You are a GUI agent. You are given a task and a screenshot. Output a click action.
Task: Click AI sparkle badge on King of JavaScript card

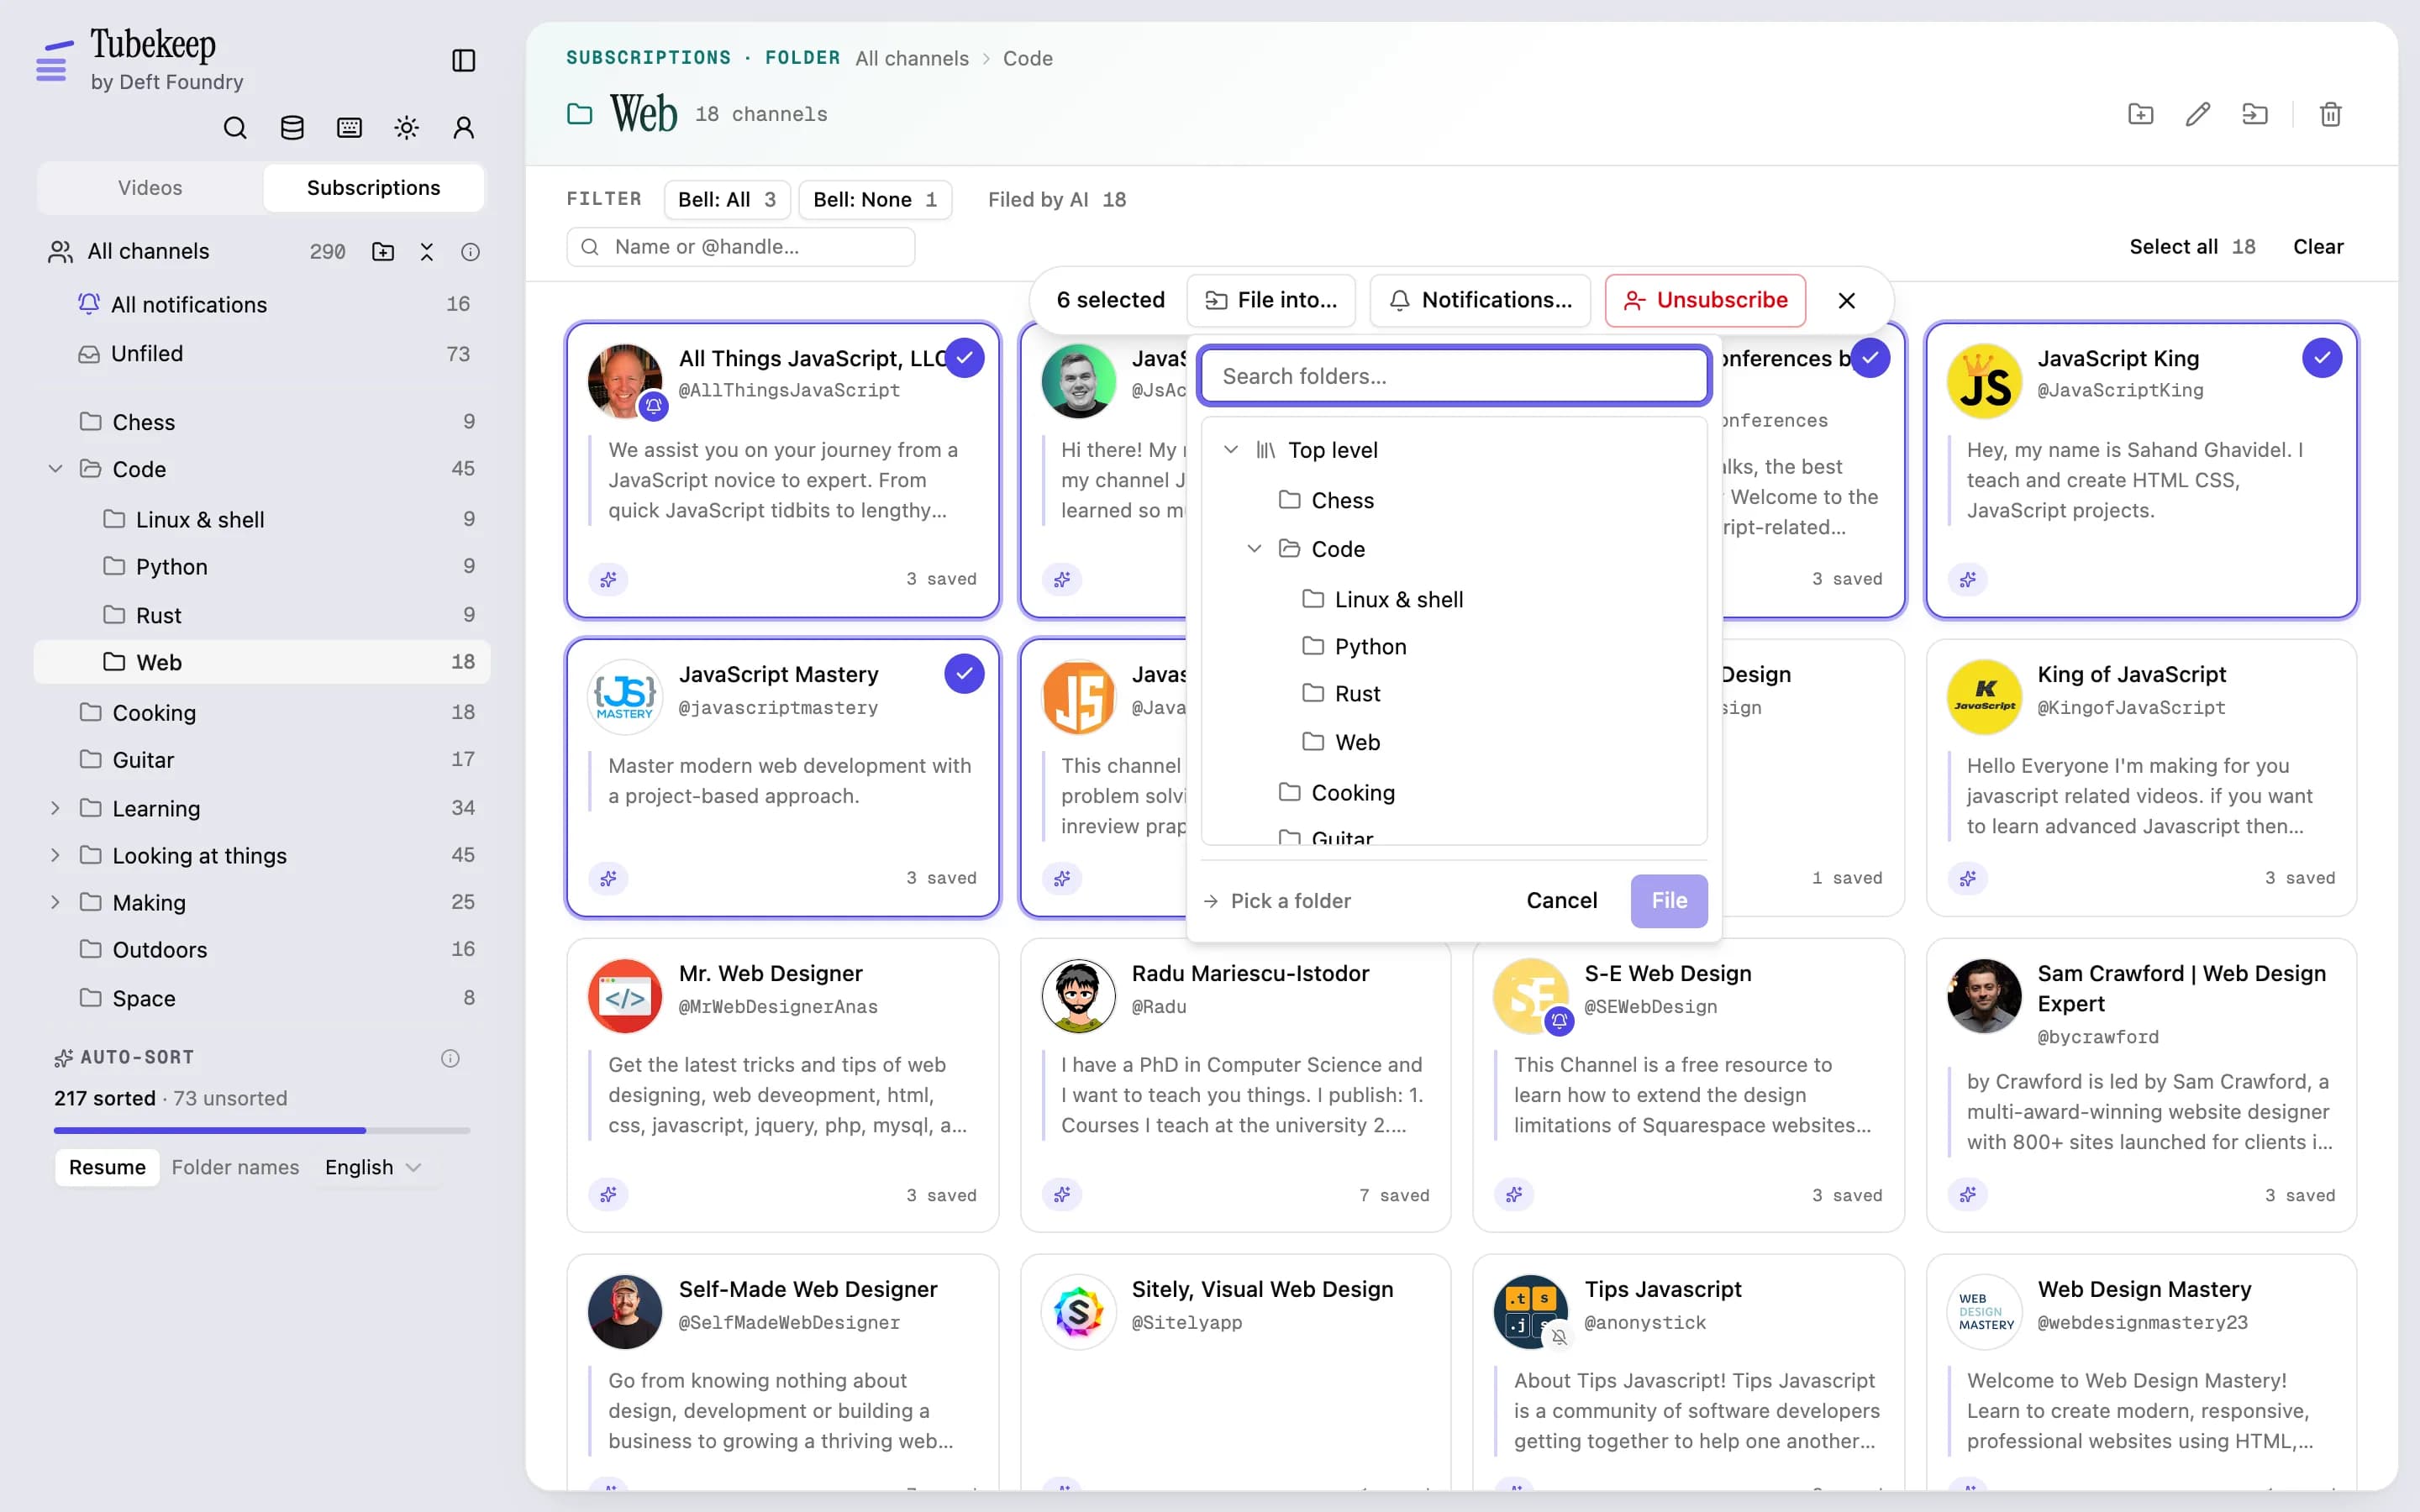click(1967, 878)
